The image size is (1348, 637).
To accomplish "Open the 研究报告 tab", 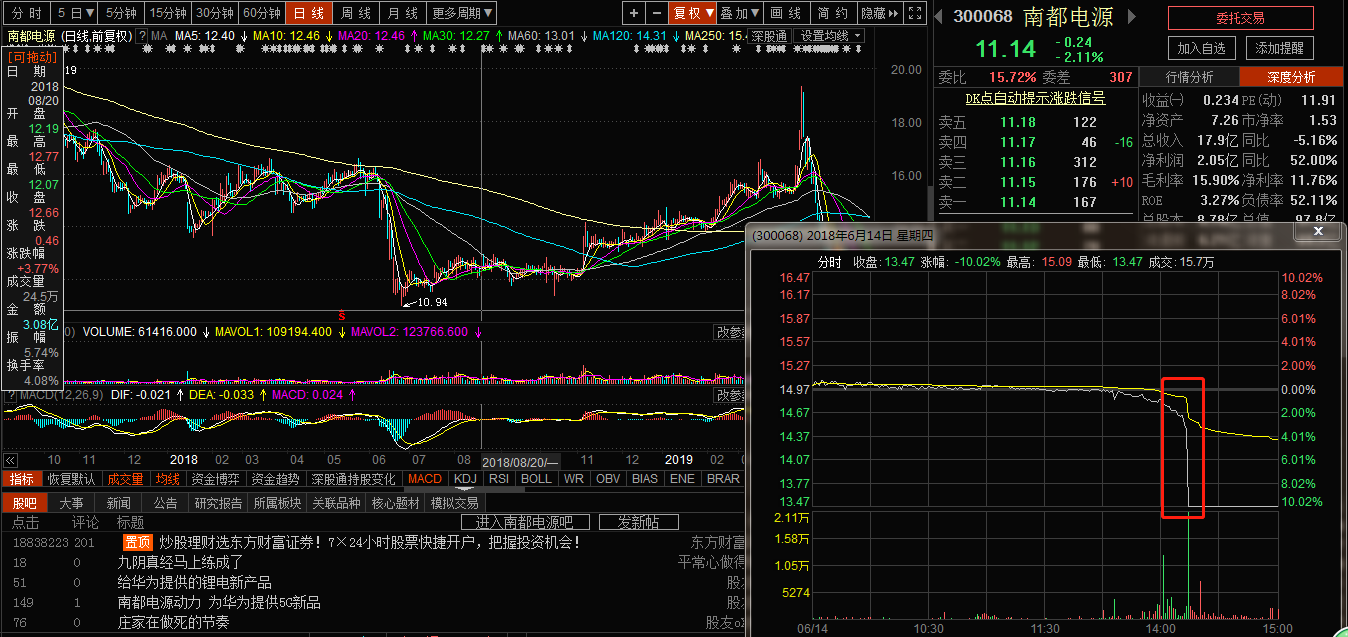I will [219, 502].
